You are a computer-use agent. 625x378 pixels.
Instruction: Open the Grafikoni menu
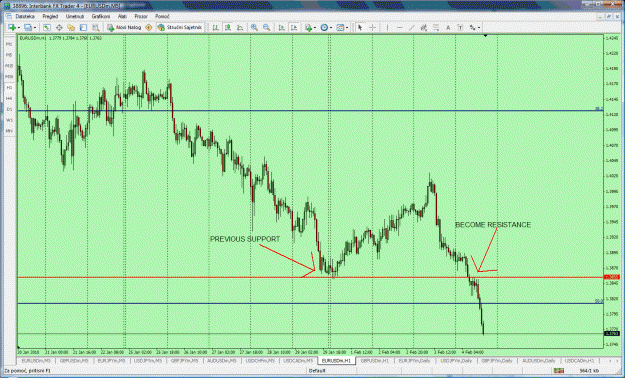coord(101,16)
